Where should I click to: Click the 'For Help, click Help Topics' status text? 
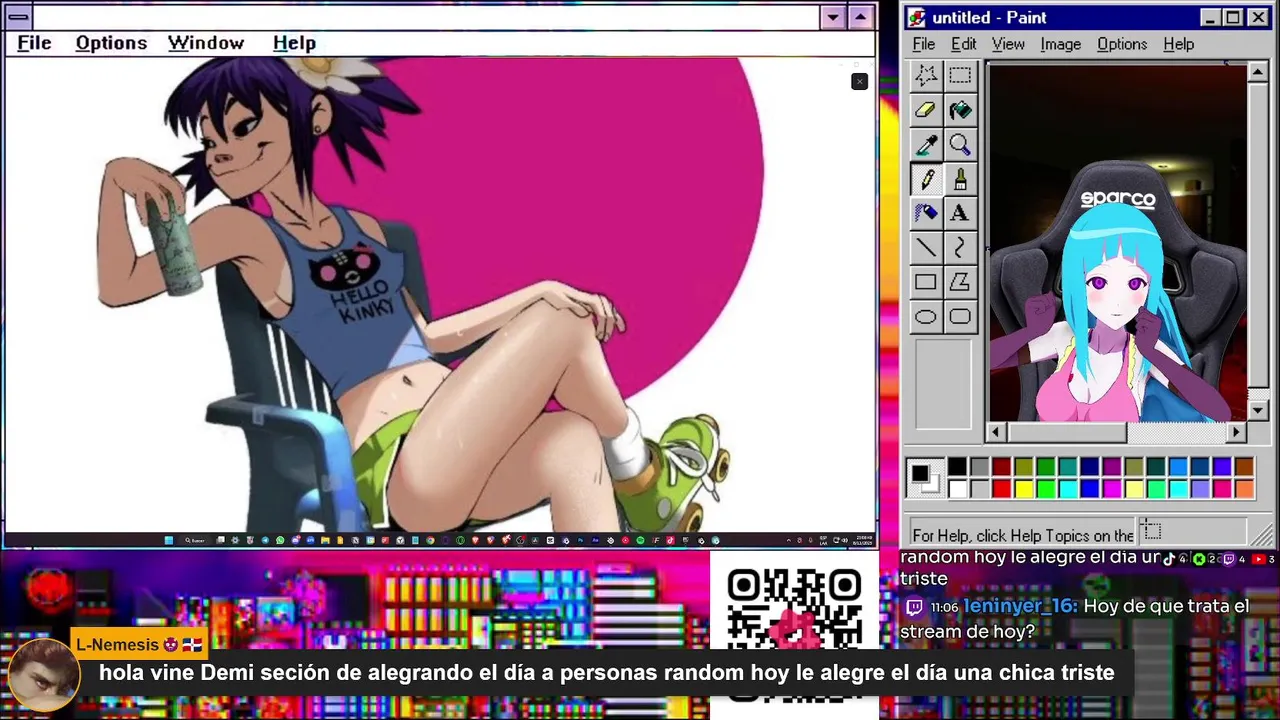coord(1023,535)
